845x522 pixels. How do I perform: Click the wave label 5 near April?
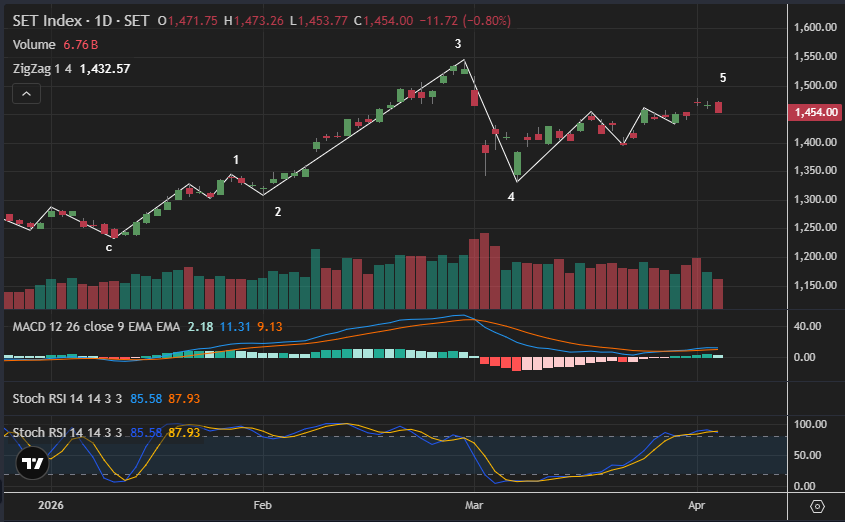click(723, 78)
